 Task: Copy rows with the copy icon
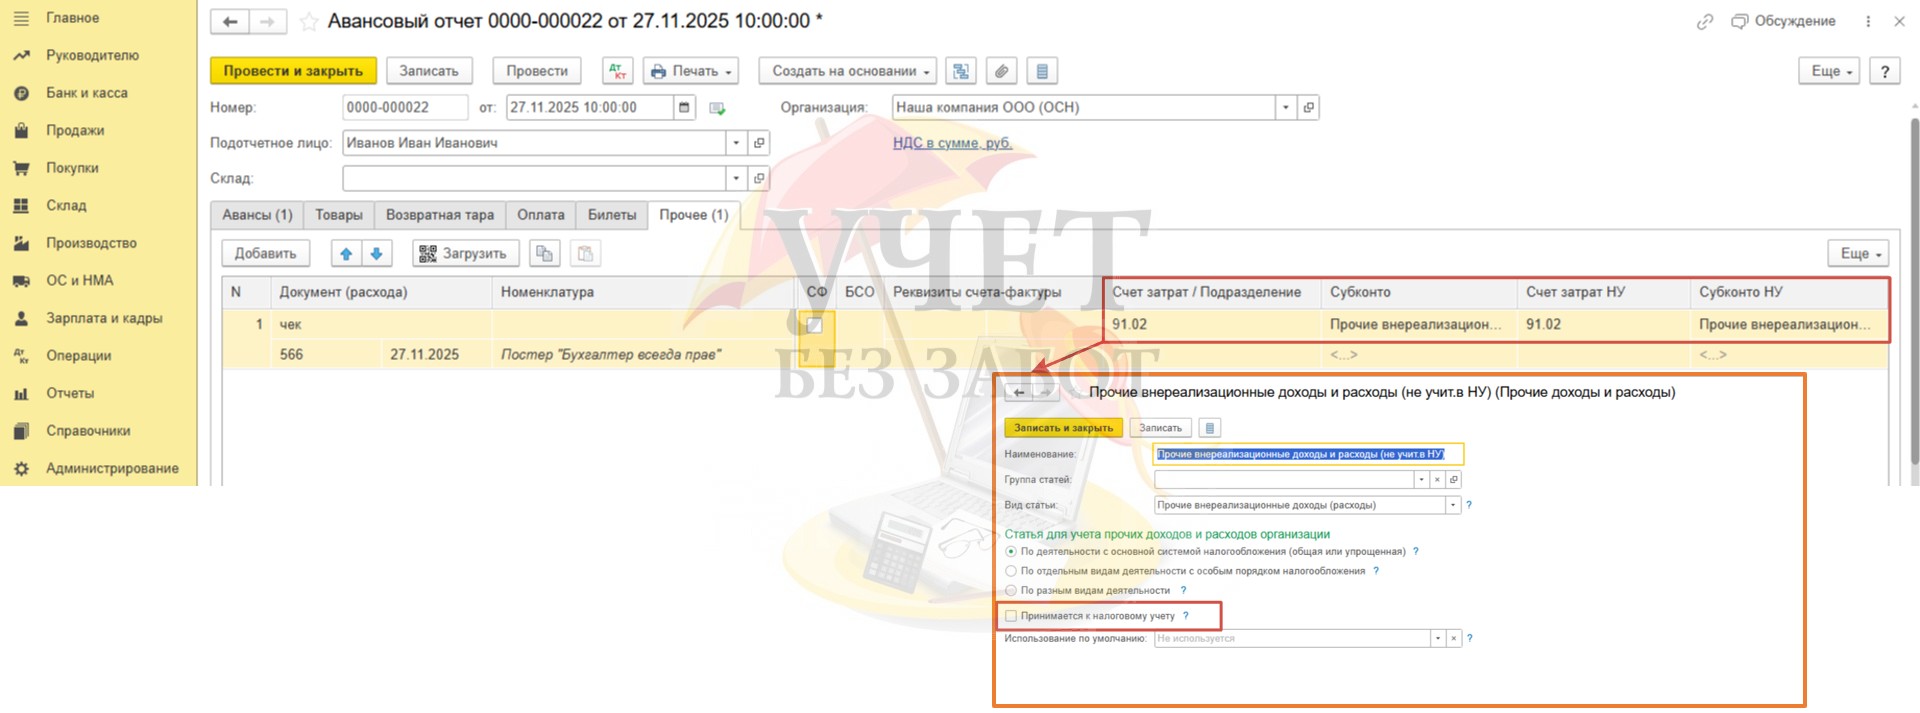coord(544,254)
